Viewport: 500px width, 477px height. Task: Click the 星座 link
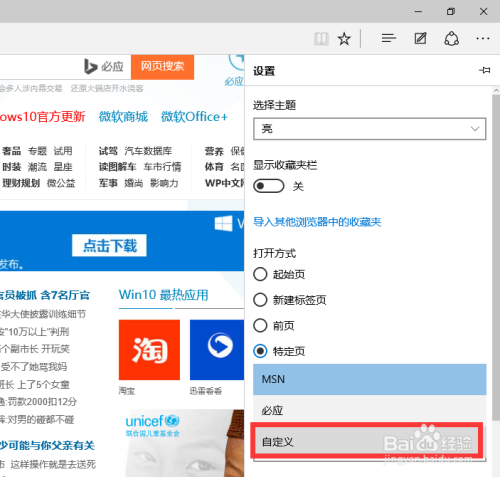pyautogui.click(x=63, y=167)
